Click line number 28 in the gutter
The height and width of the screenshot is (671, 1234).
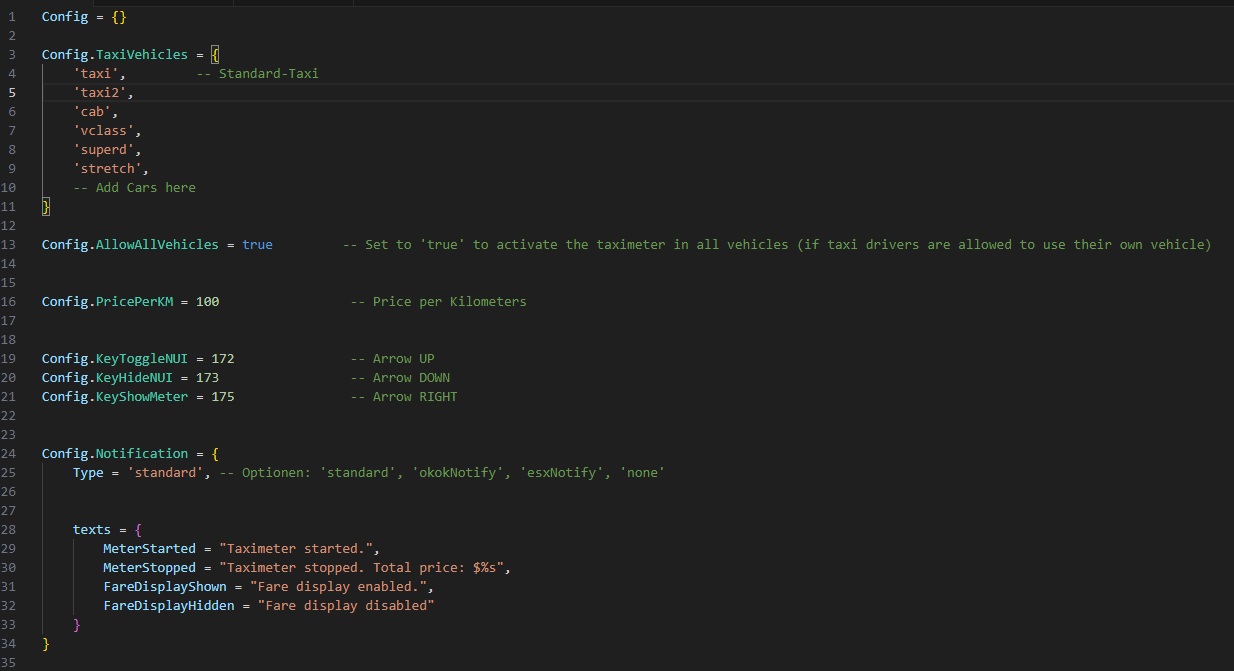tap(11, 530)
